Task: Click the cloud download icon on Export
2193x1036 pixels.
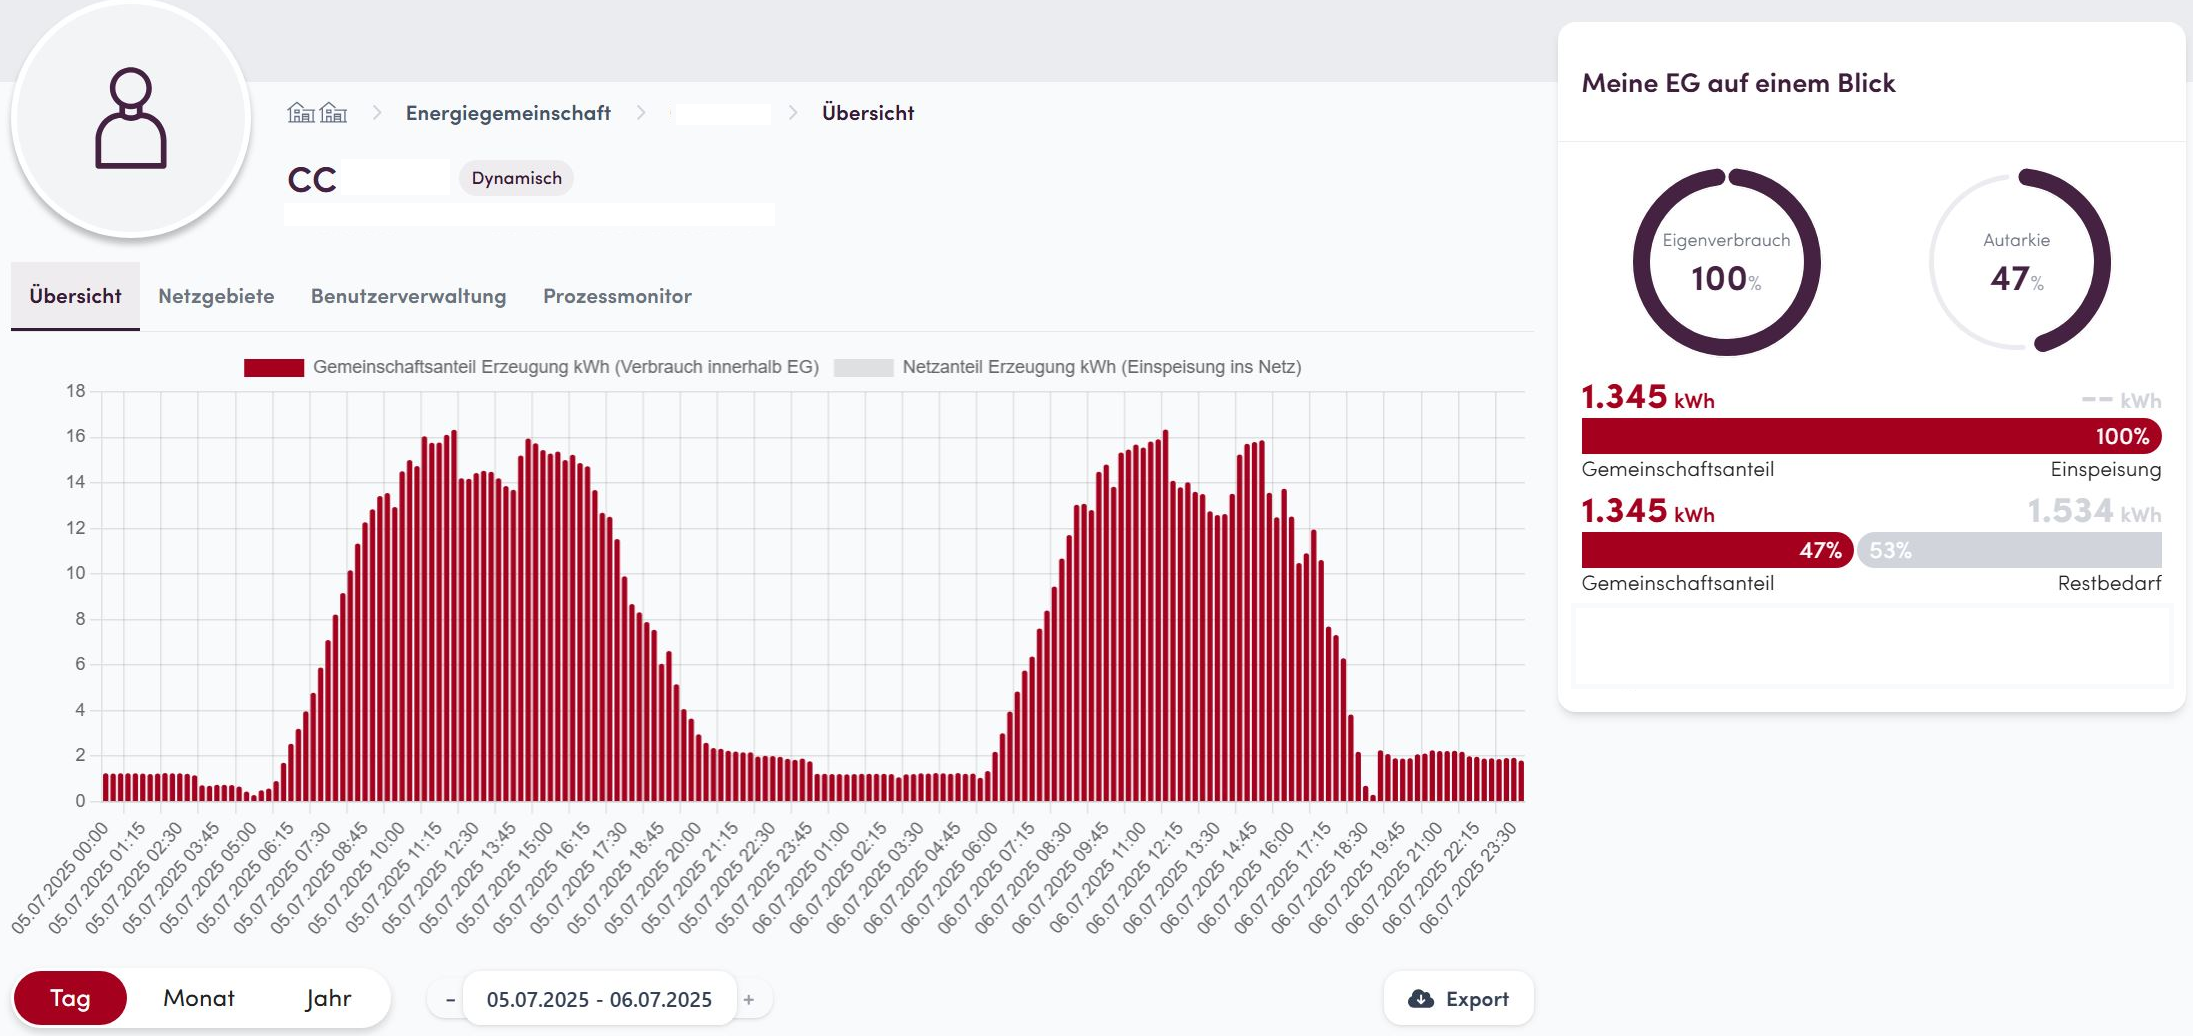Action: pyautogui.click(x=1420, y=999)
